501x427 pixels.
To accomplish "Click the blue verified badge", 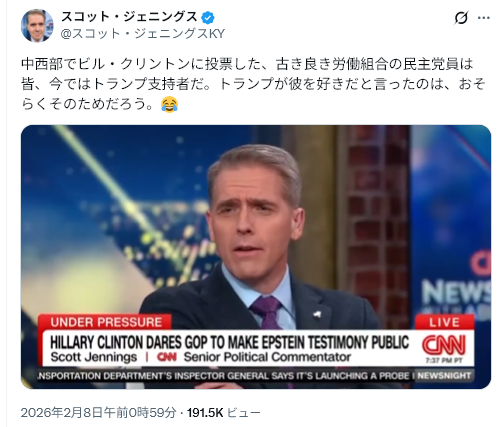I will [208, 17].
